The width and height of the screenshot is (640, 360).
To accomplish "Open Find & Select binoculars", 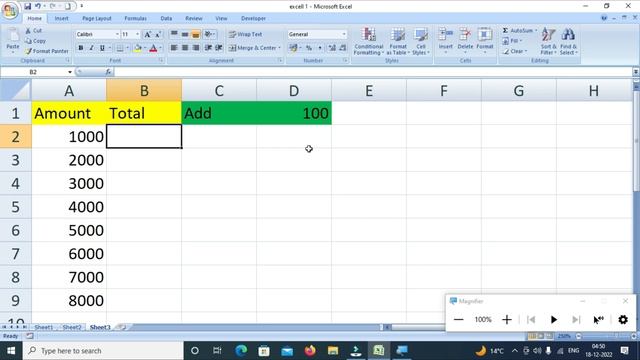I will [x=568, y=41].
